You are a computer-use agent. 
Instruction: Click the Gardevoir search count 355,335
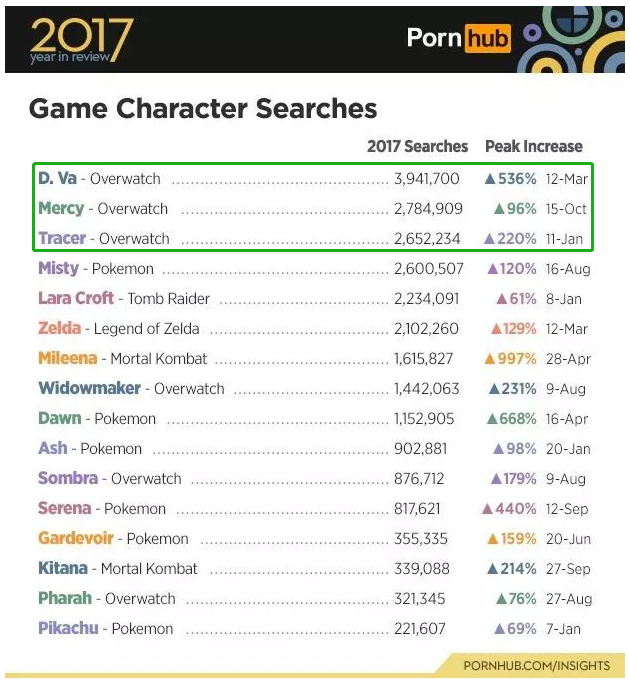tap(421, 539)
